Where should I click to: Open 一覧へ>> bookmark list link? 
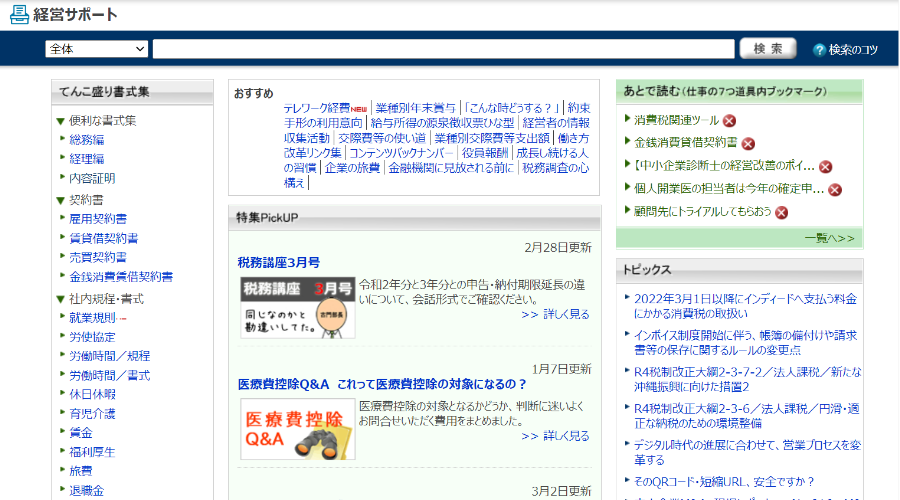pyautogui.click(x=829, y=238)
